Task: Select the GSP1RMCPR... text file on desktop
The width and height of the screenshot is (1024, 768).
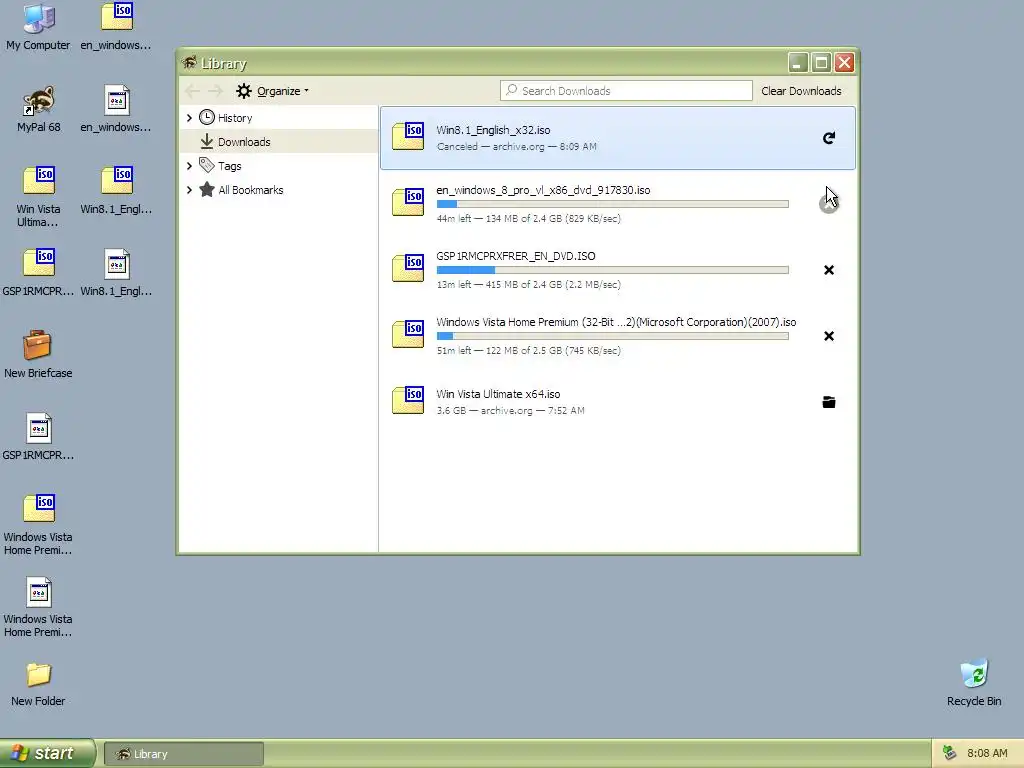Action: coord(38,436)
